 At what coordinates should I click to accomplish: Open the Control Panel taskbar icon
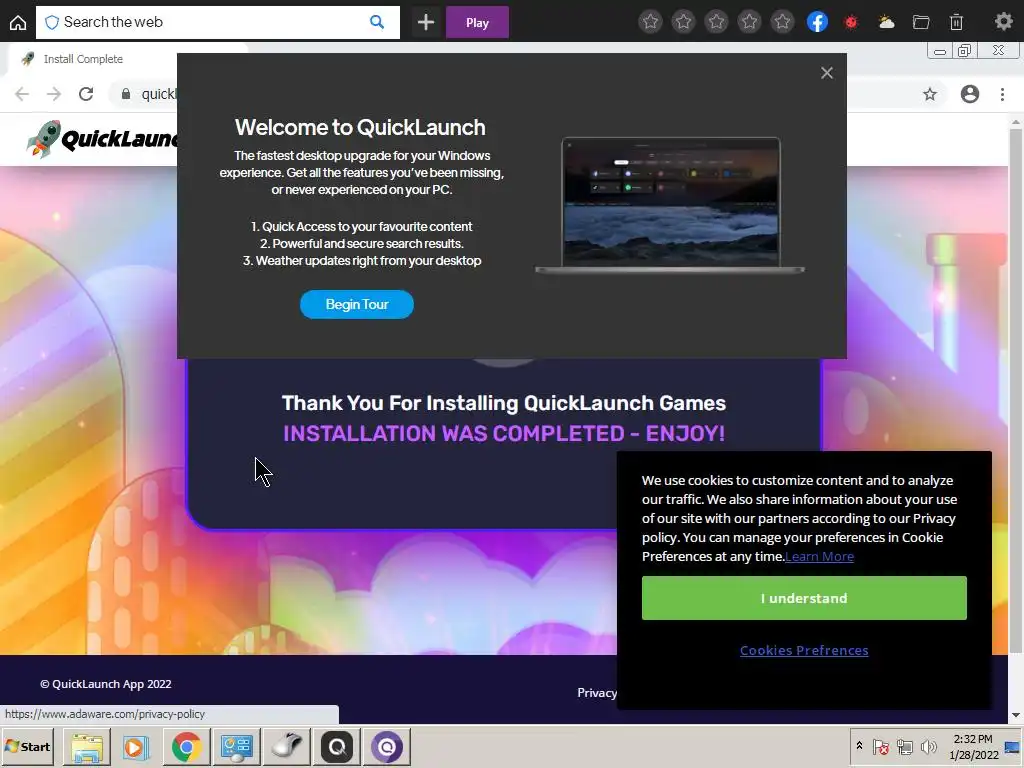(x=236, y=747)
